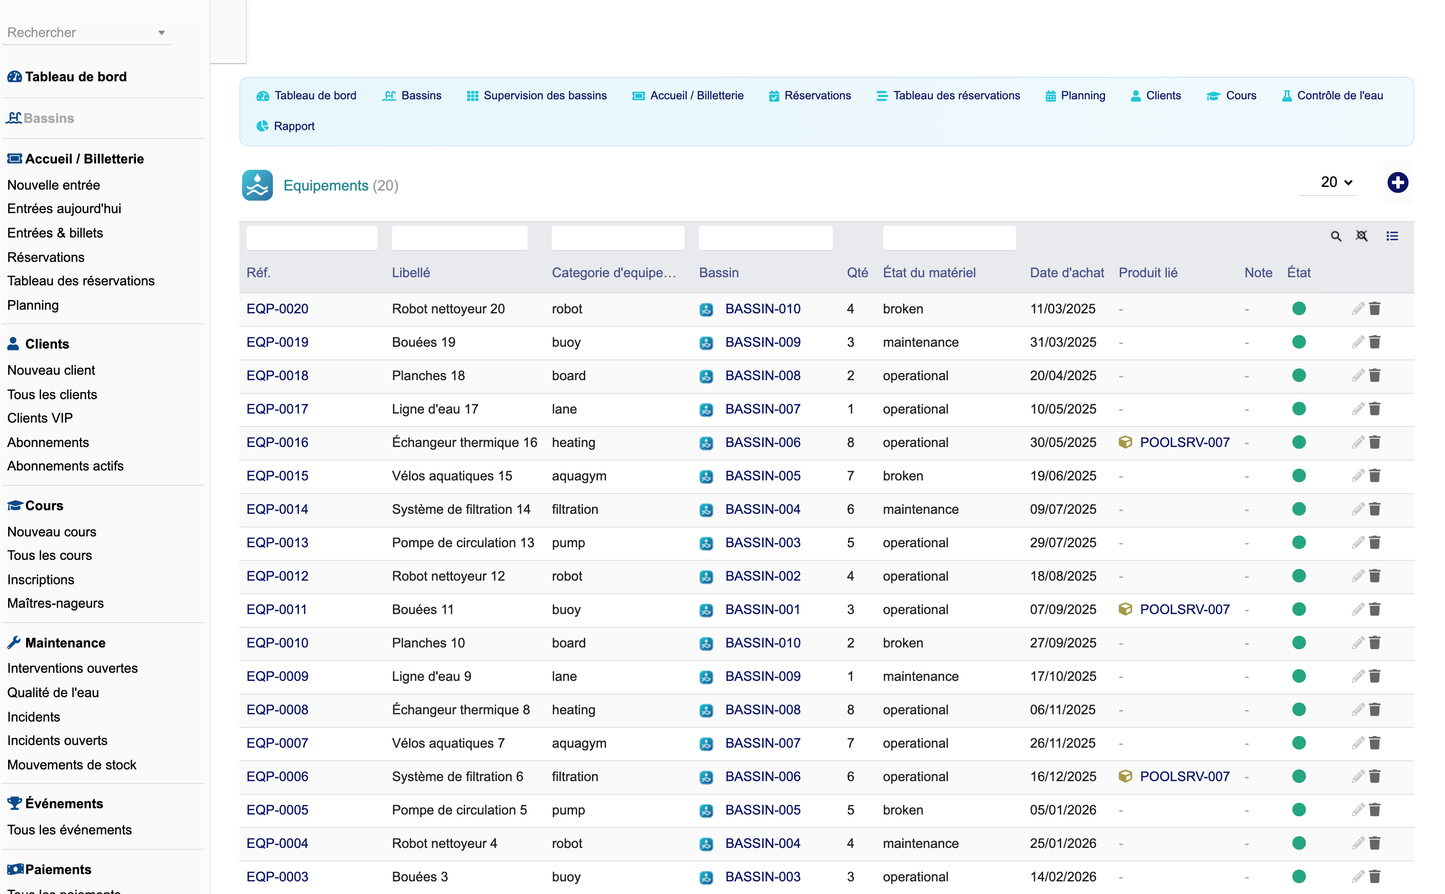Edit EQP-0010 with its pencil icon

click(x=1358, y=643)
